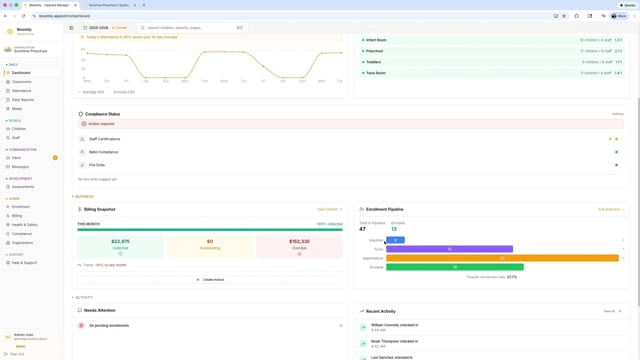Open the Billing dollar icon in sidebar

tap(8, 216)
